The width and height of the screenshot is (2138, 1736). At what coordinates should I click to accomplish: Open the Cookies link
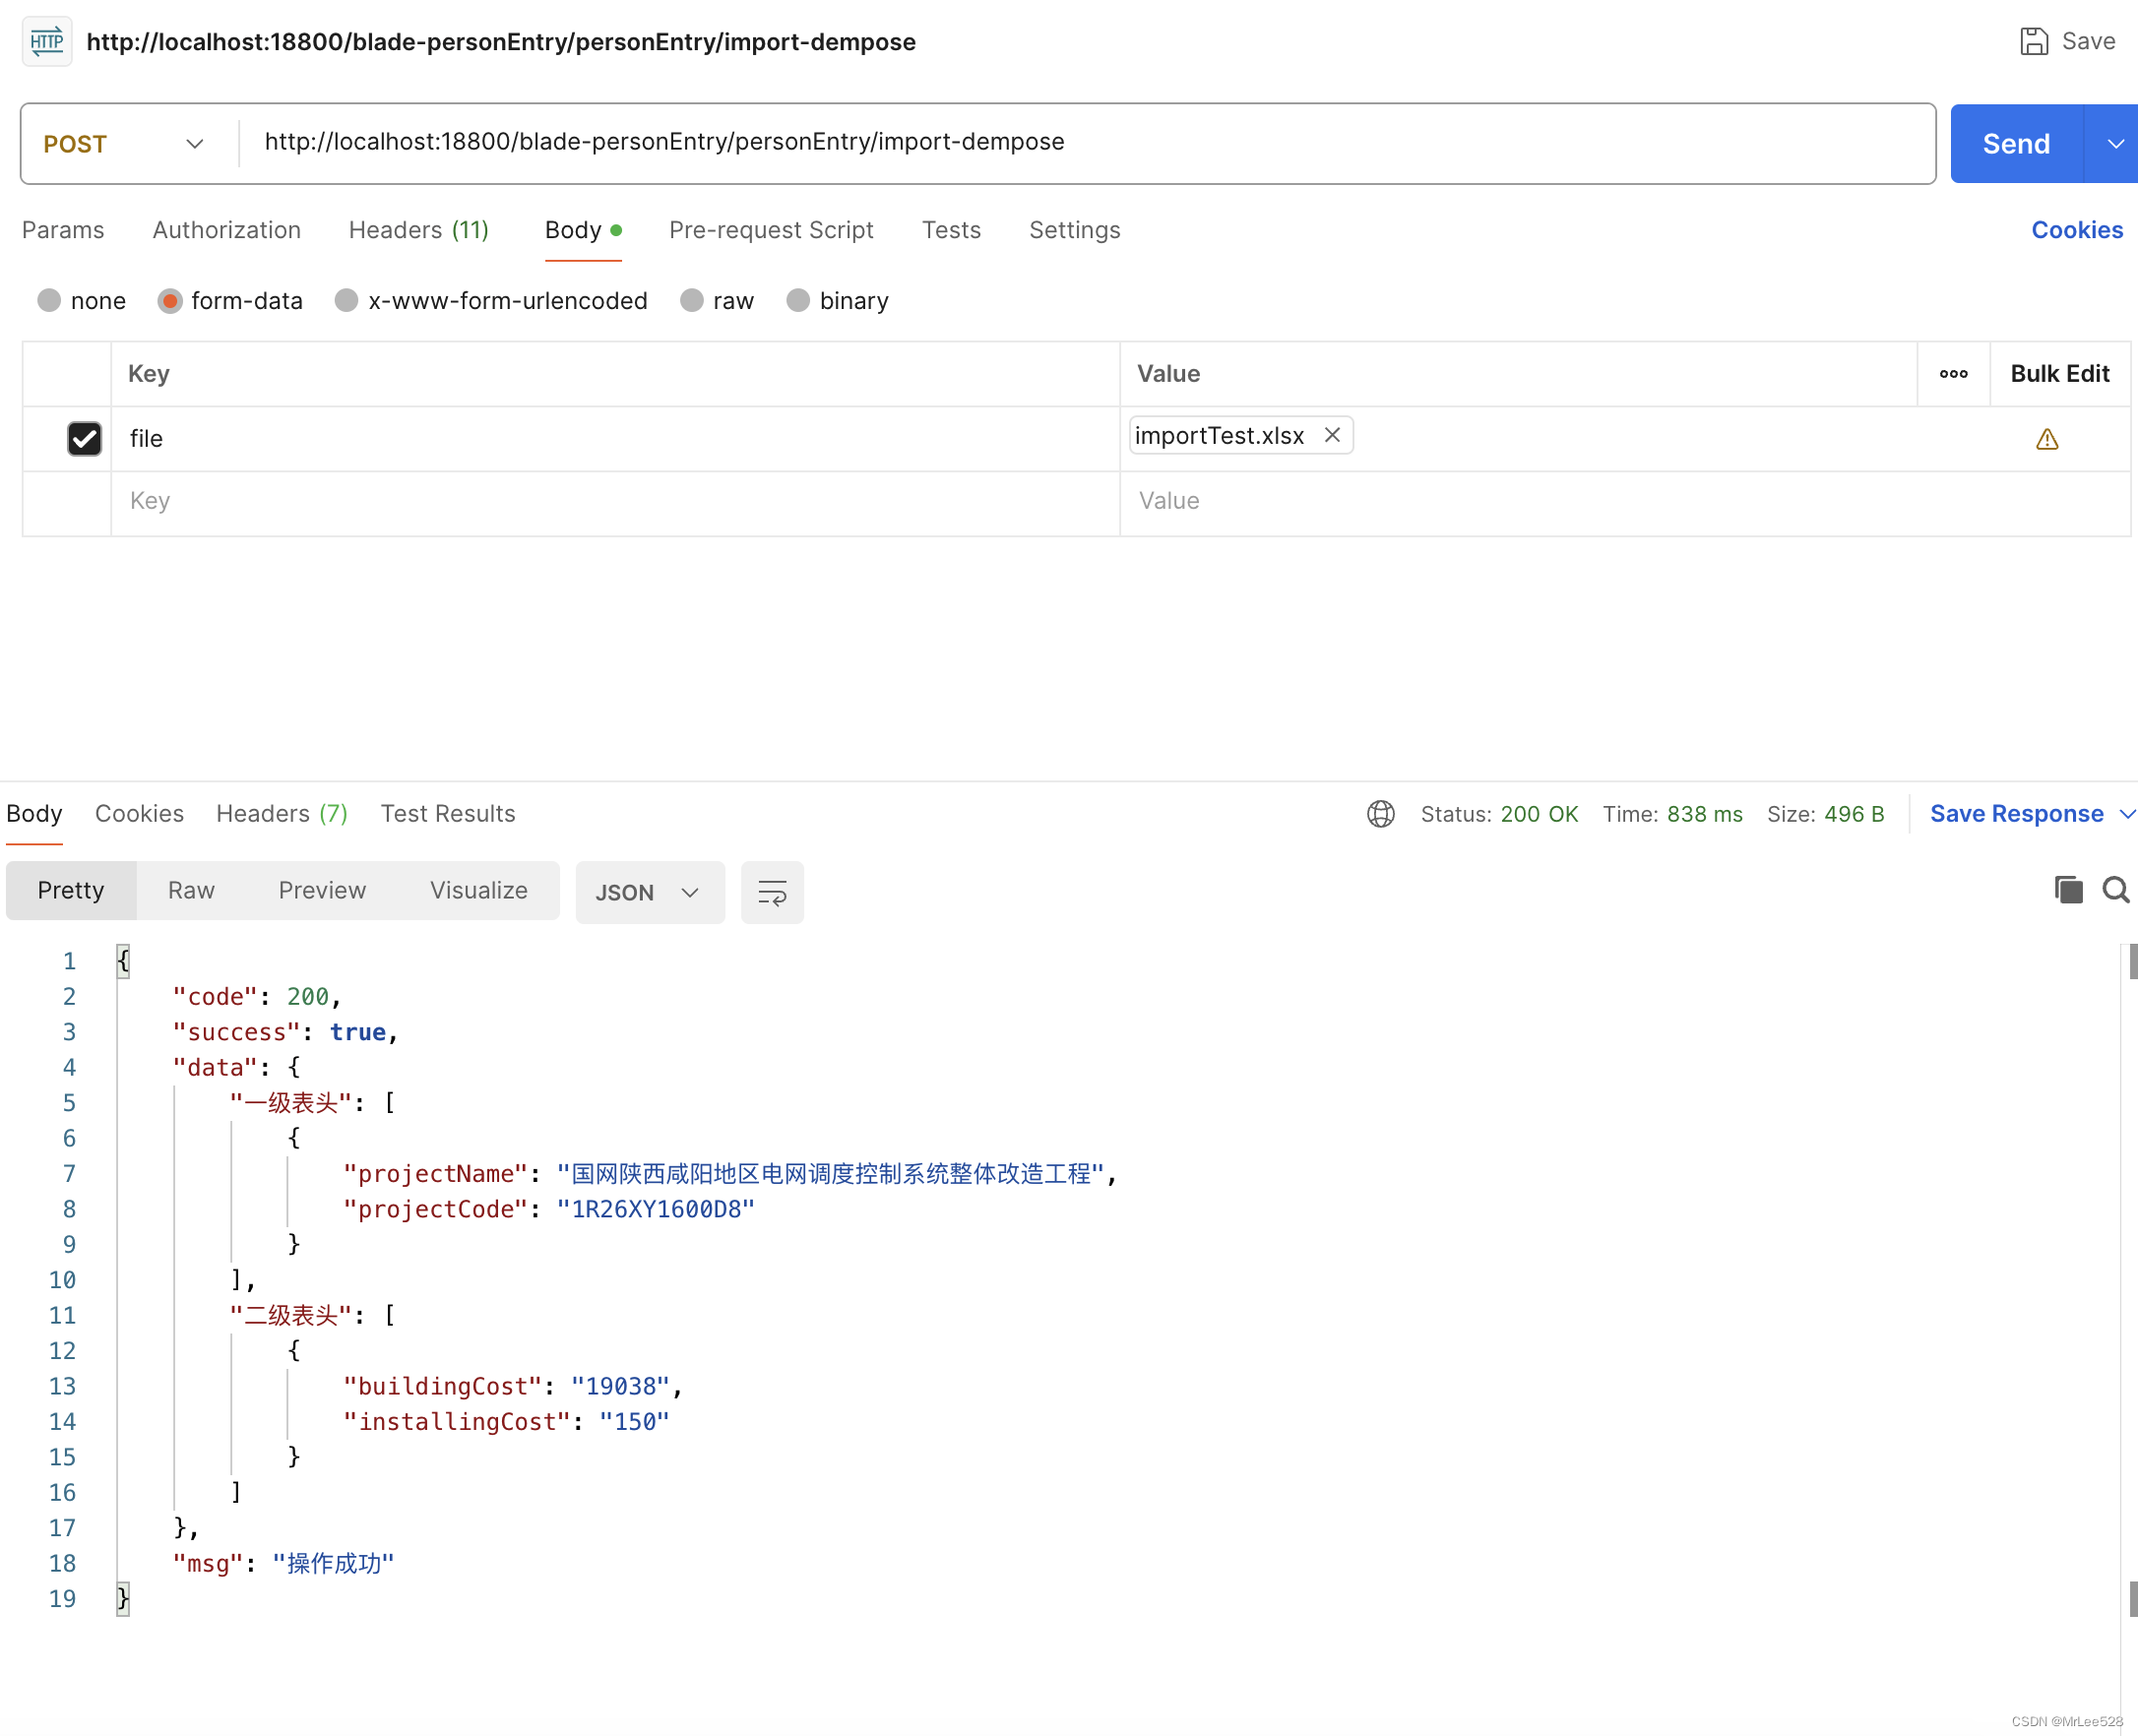2076,230
